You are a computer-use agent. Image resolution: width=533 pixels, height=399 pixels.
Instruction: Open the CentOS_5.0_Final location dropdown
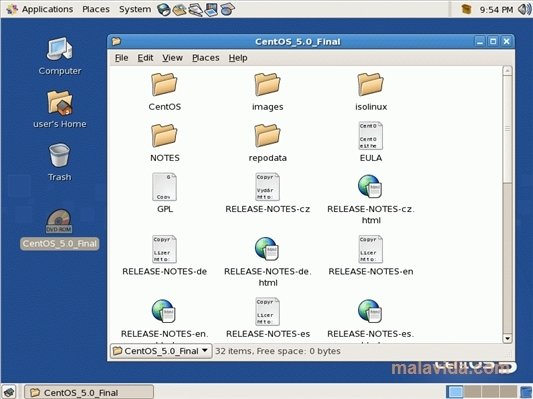(x=161, y=351)
